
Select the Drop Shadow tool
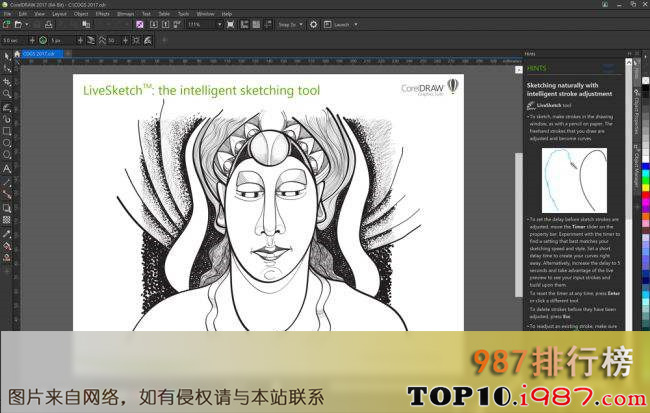pyautogui.click(x=7, y=207)
